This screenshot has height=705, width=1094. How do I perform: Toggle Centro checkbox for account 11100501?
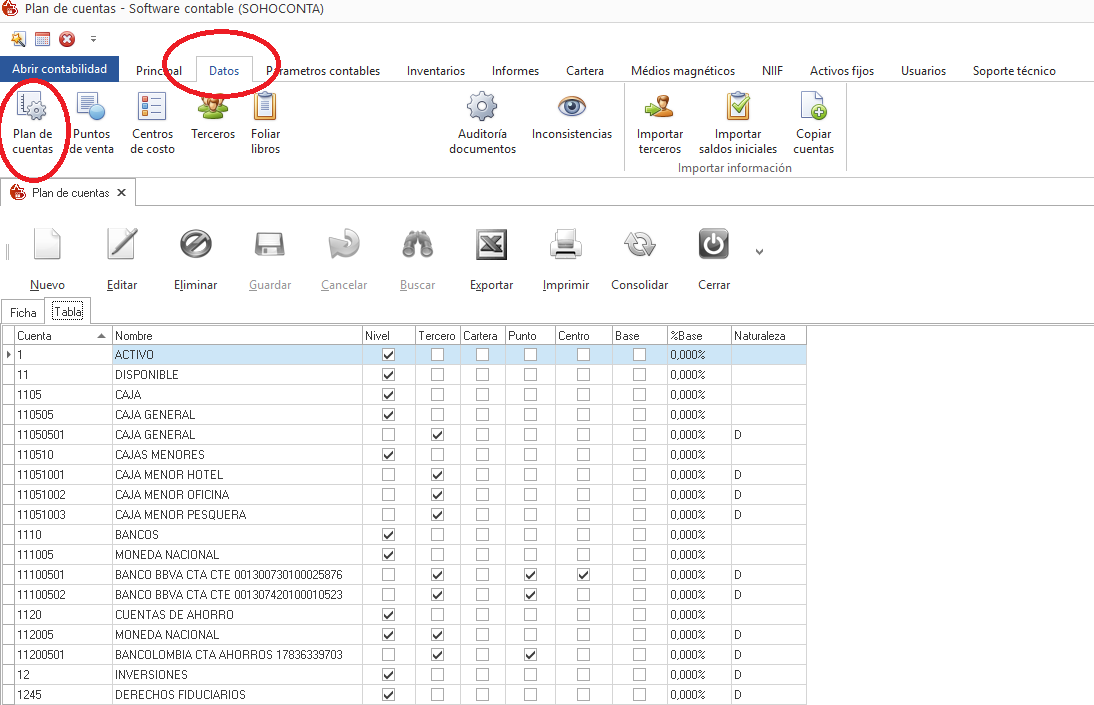[x=583, y=575]
